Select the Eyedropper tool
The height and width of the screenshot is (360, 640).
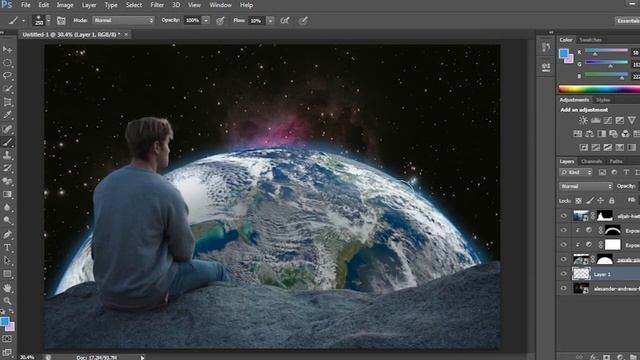point(7,115)
